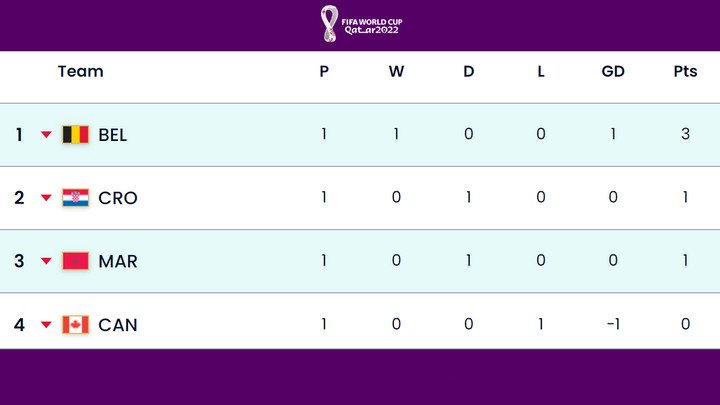Click the Canada flag icon

point(75,325)
